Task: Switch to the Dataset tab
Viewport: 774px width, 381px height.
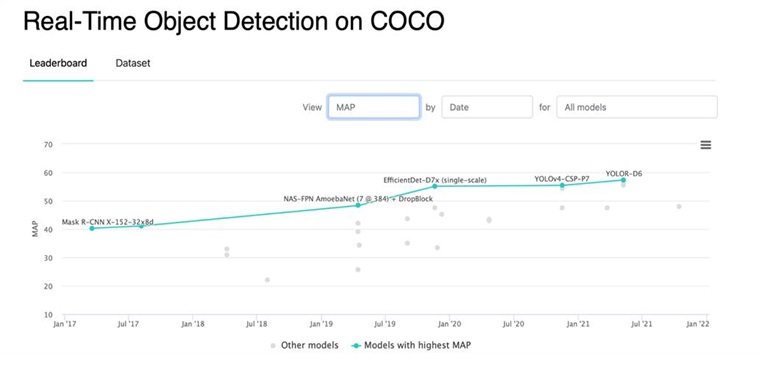Action: coord(133,63)
